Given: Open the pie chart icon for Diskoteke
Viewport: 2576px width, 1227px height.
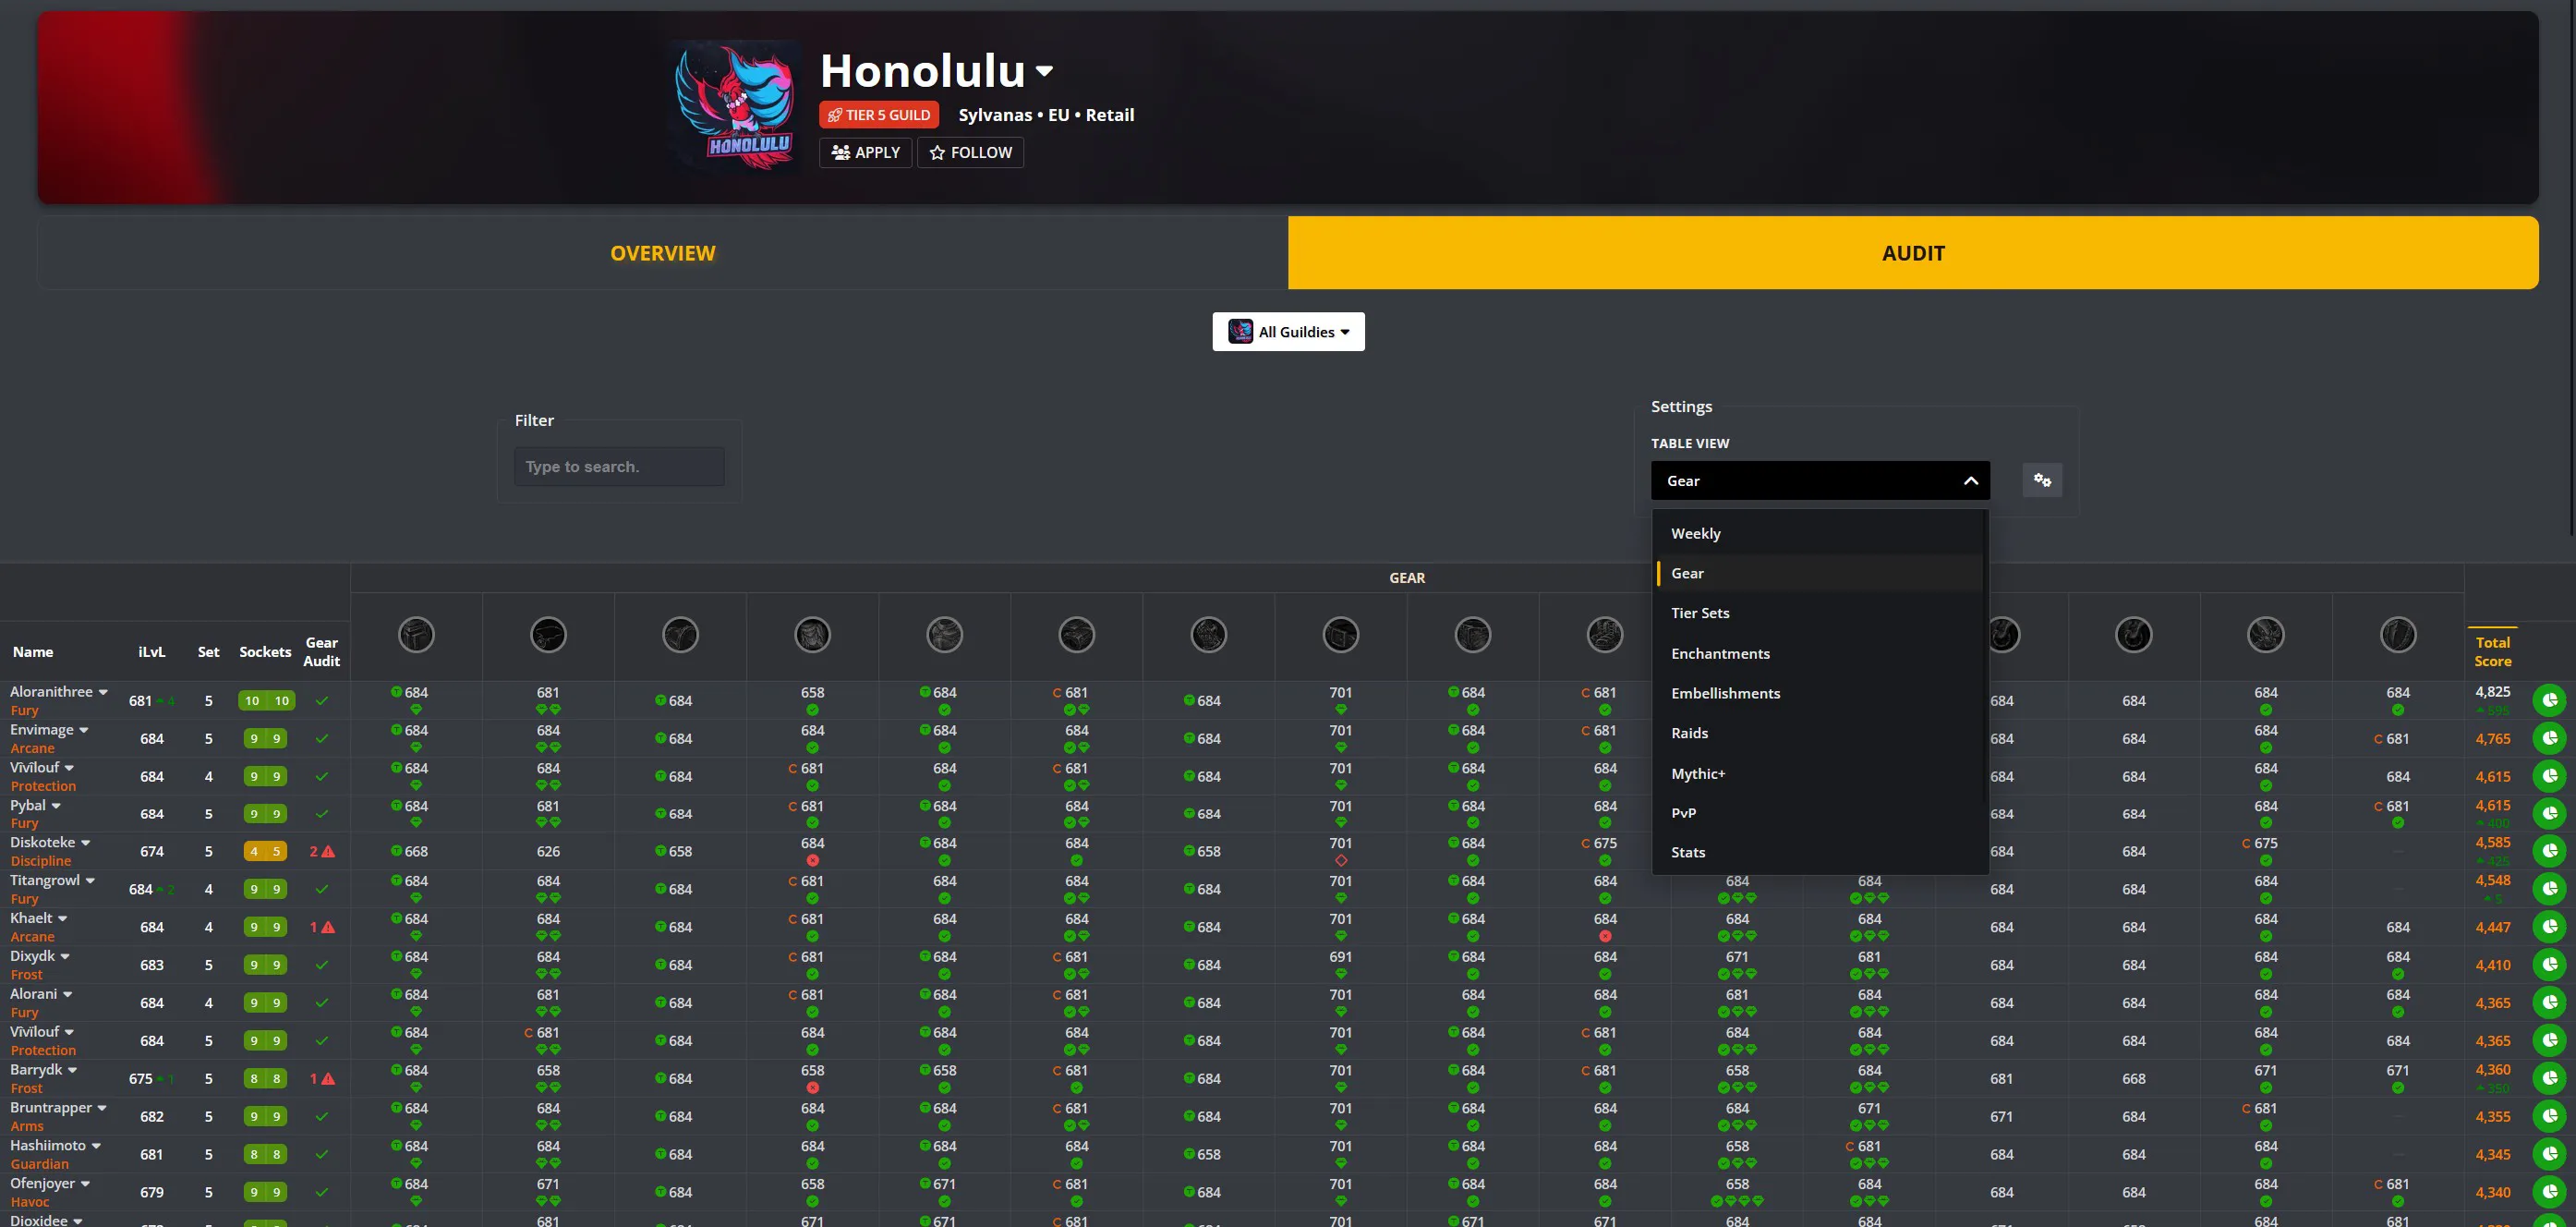Looking at the screenshot, I should [x=2550, y=851].
